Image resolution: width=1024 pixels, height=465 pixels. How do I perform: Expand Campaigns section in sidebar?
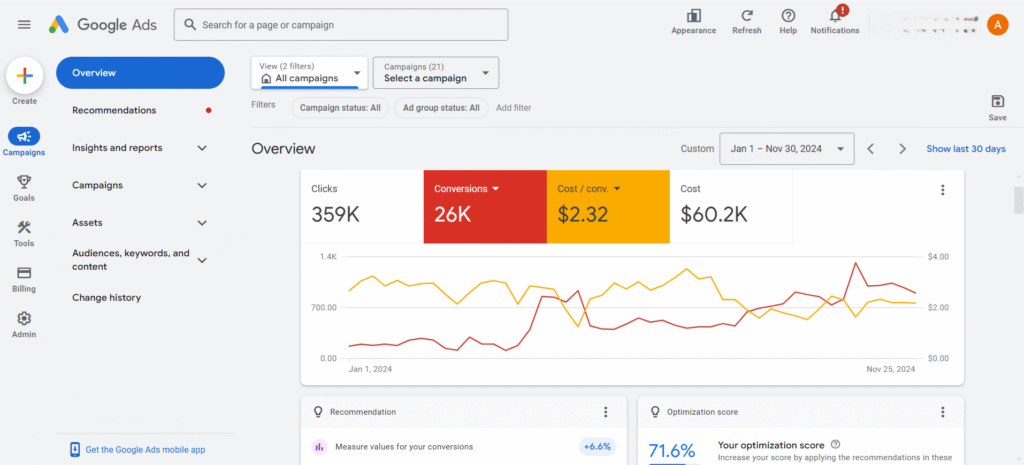[202, 185]
